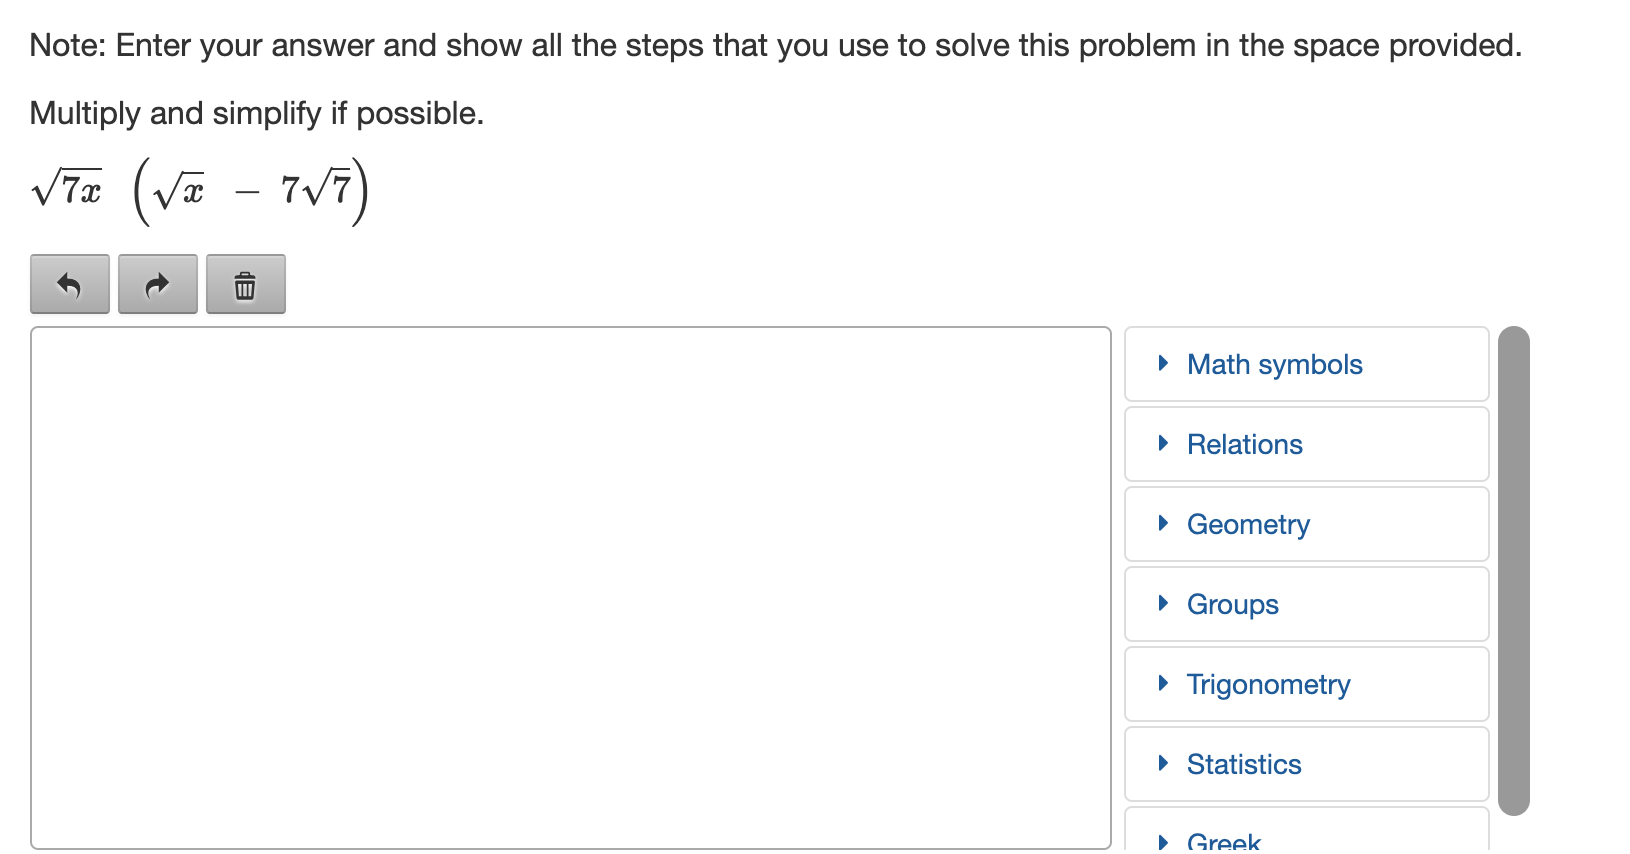Click the radical expression in the problem
Image resolution: width=1630 pixels, height=854 pixels.
click(x=200, y=190)
